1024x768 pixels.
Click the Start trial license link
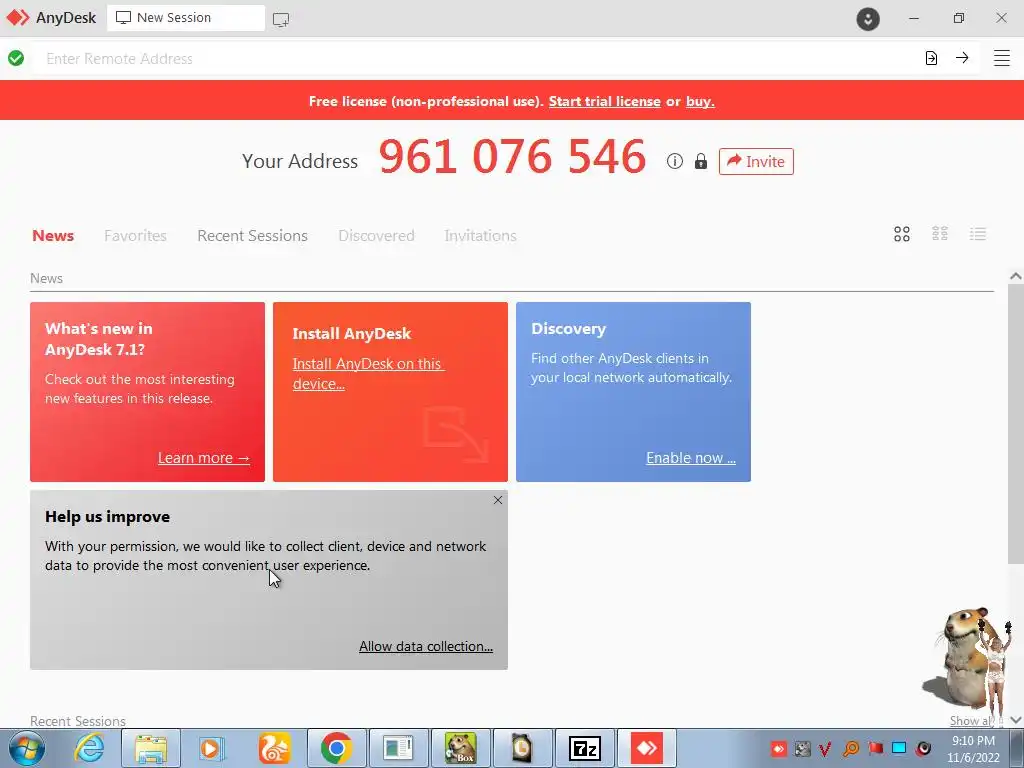[x=605, y=101]
